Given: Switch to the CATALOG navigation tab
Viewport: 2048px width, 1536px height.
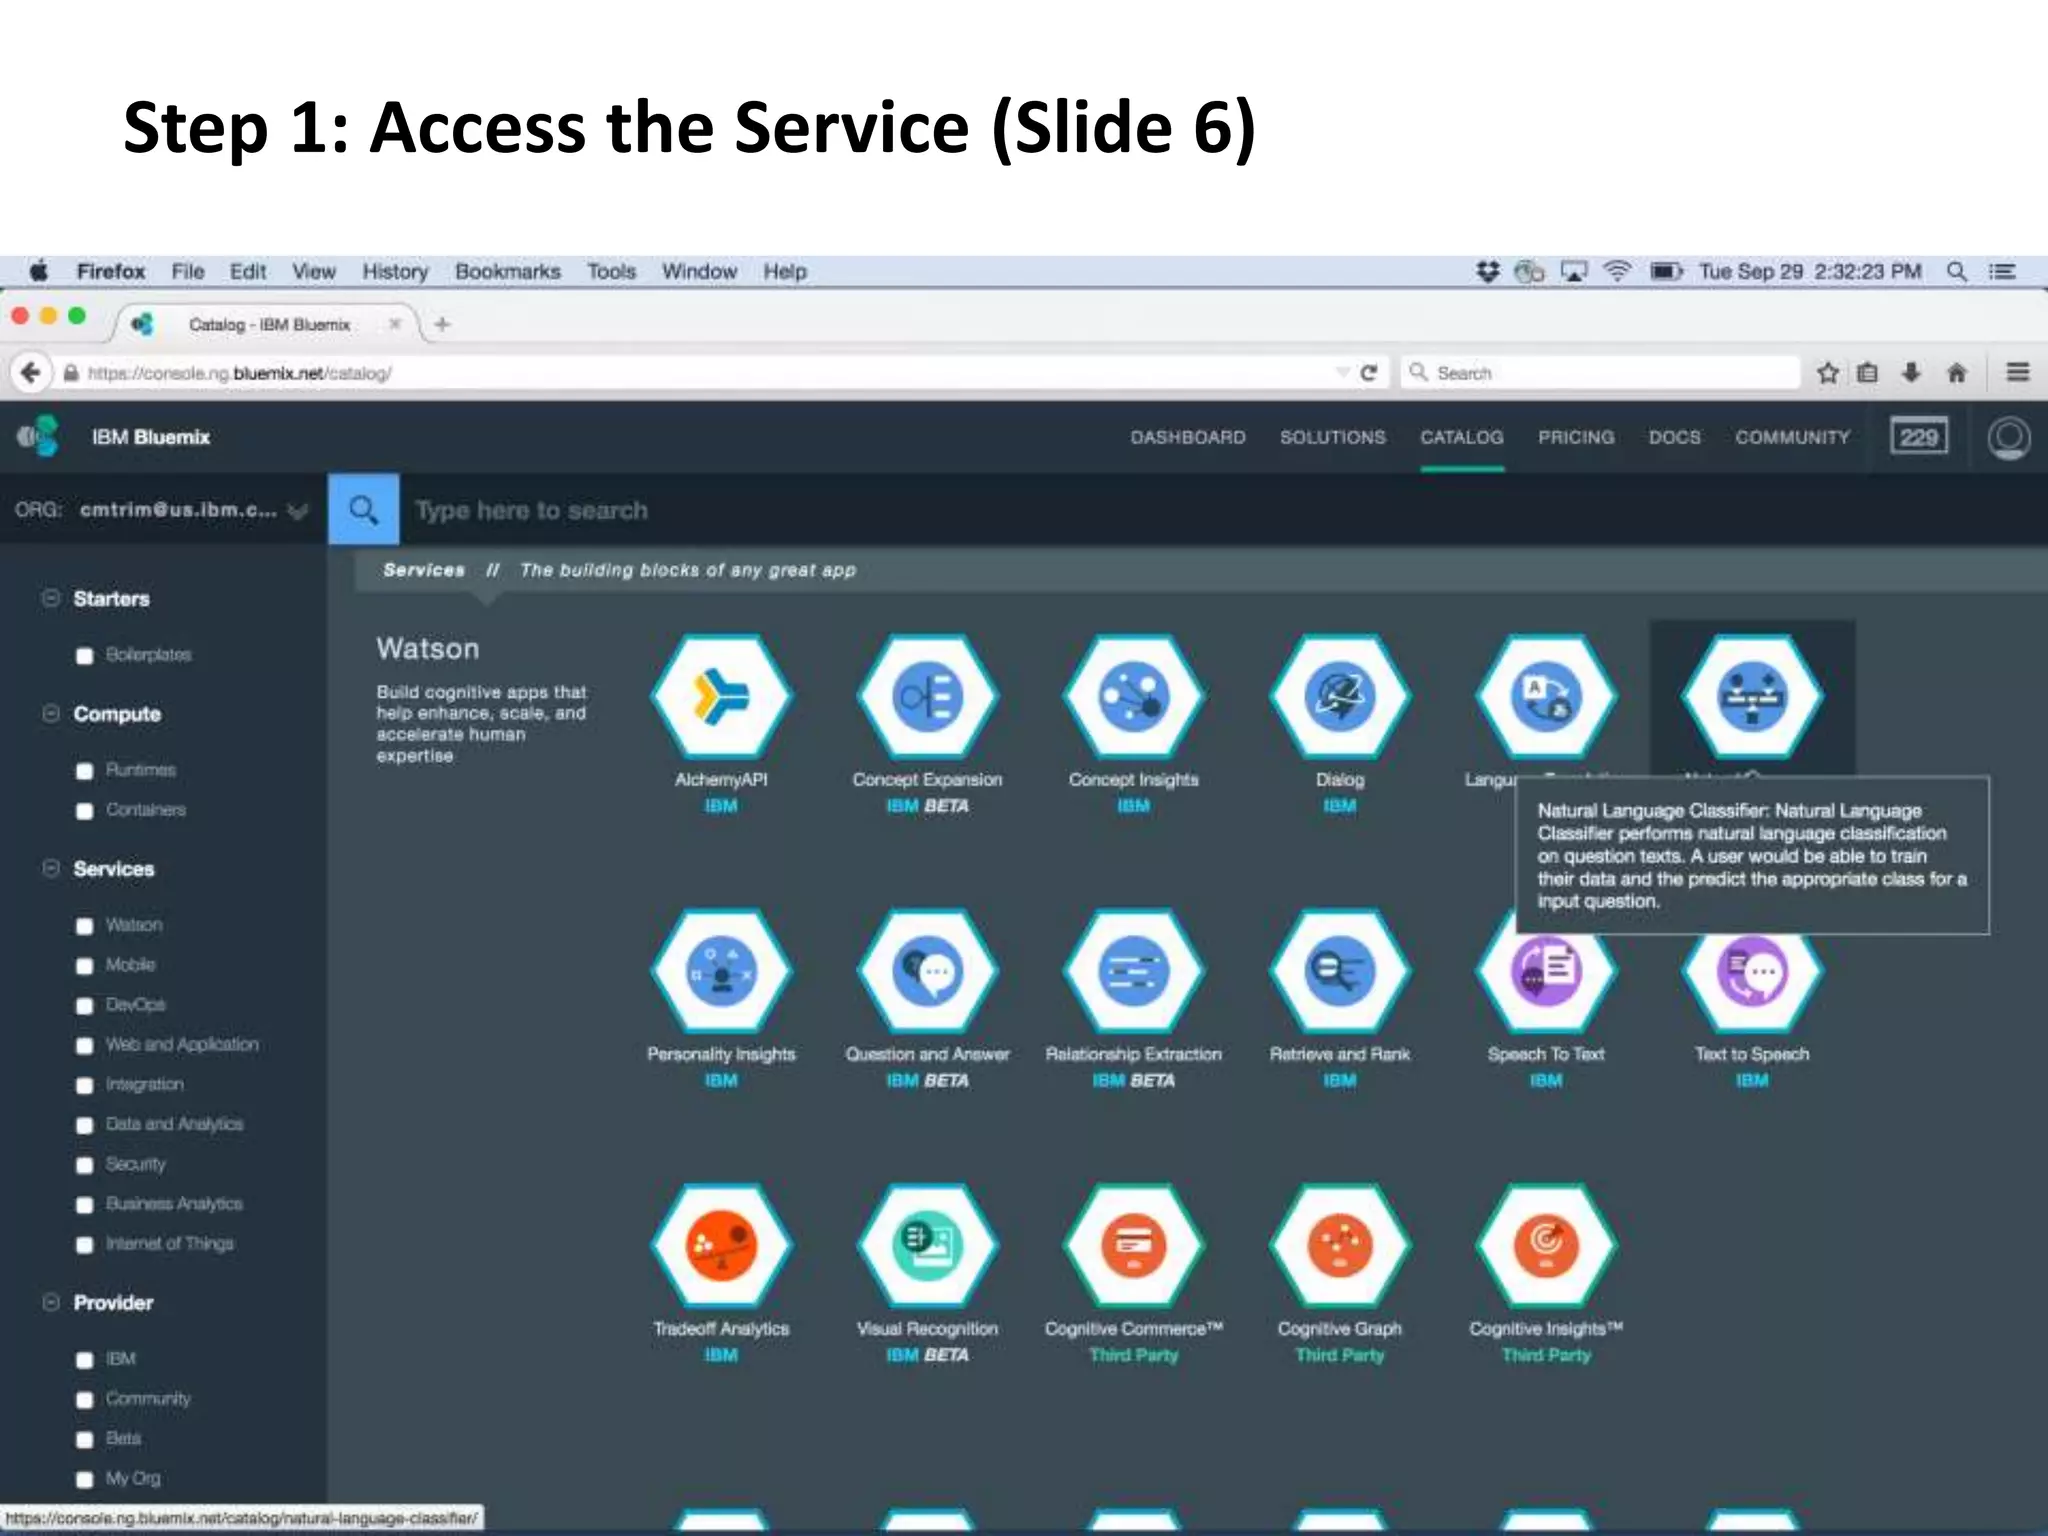Looking at the screenshot, I should click(1462, 437).
